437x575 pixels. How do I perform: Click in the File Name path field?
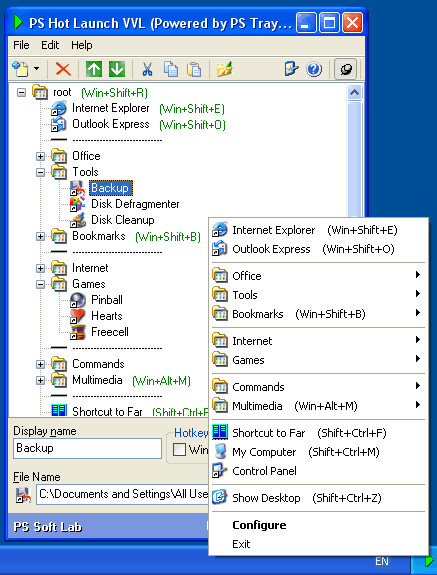coord(122,494)
